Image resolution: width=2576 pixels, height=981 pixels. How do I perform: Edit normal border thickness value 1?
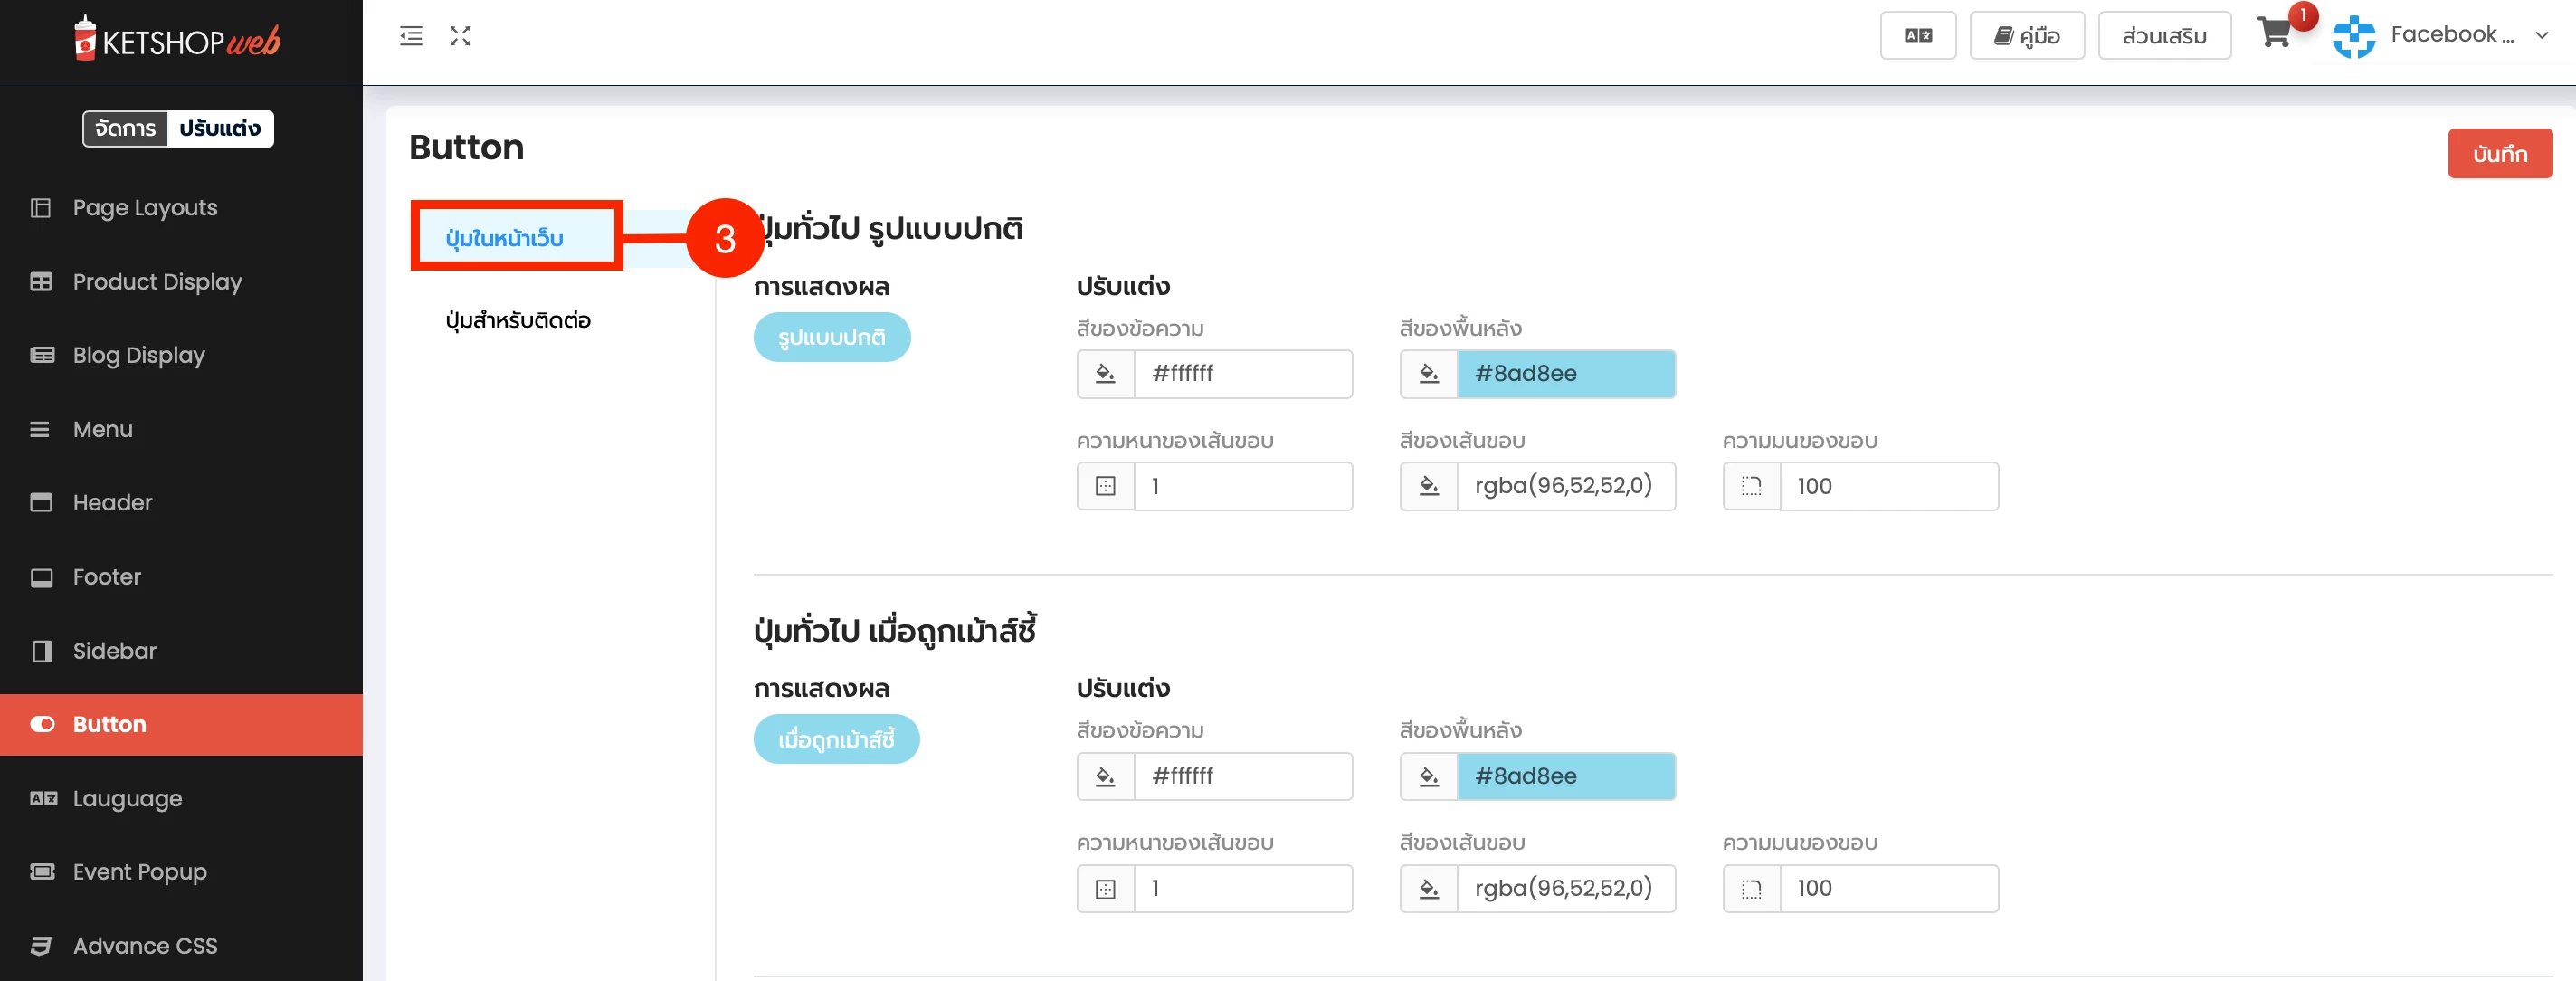1242,486
